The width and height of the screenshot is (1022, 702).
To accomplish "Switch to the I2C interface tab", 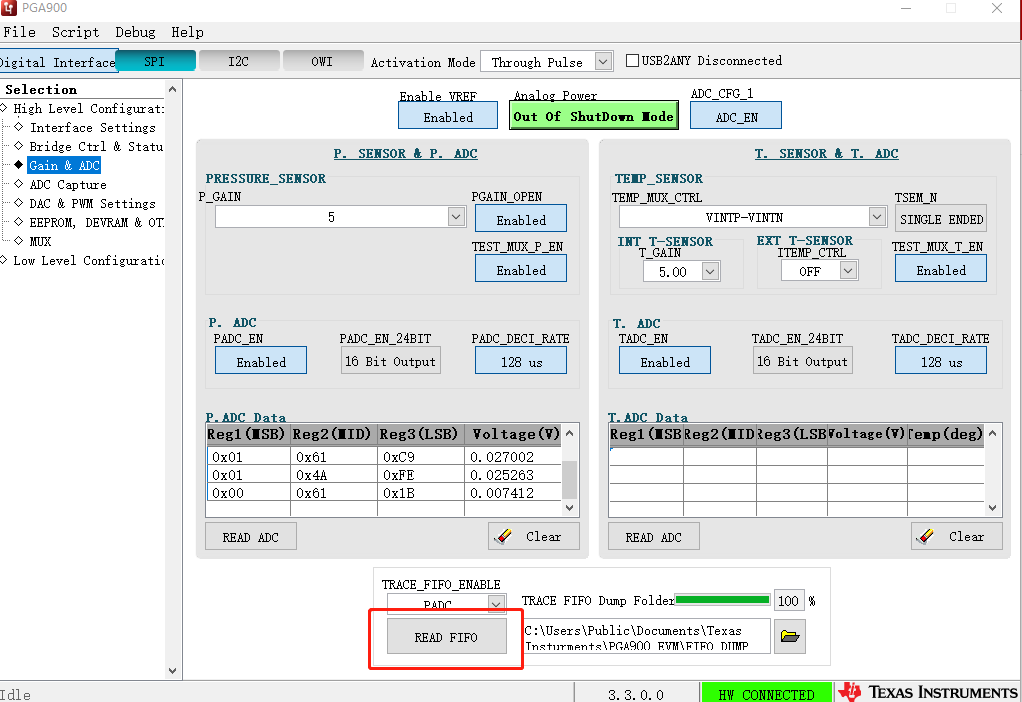I will 239,61.
